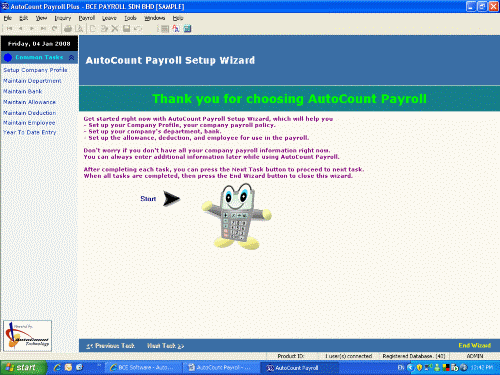Go to Previous Task in the wizard
Viewport: 500px width, 375px height.
(x=110, y=346)
